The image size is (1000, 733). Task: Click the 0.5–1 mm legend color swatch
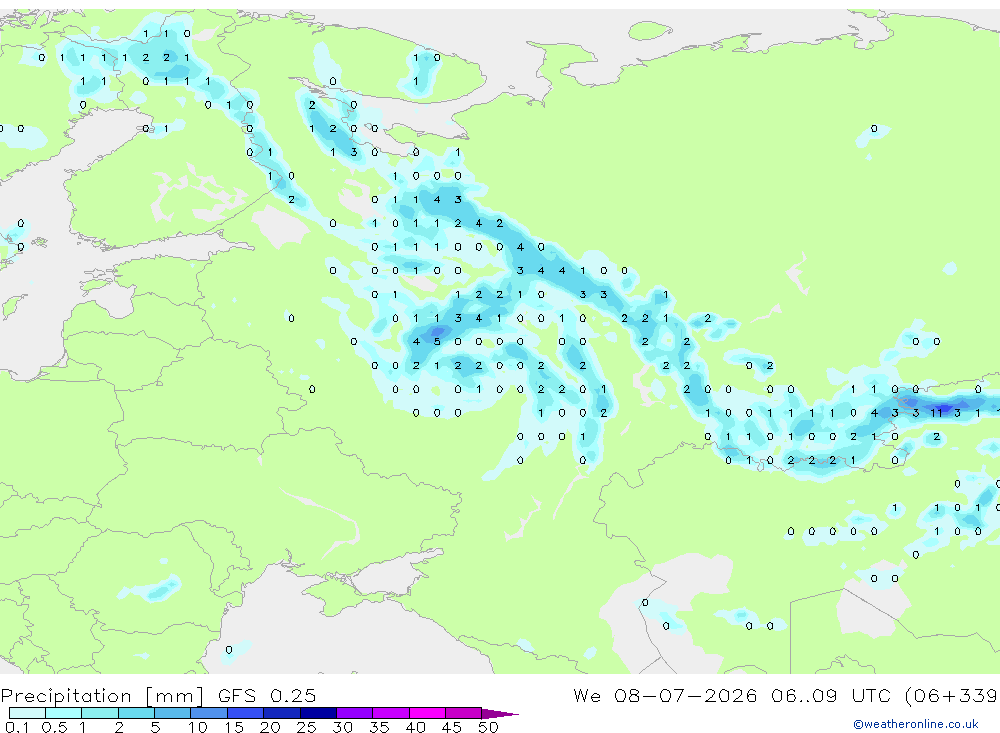64,713
